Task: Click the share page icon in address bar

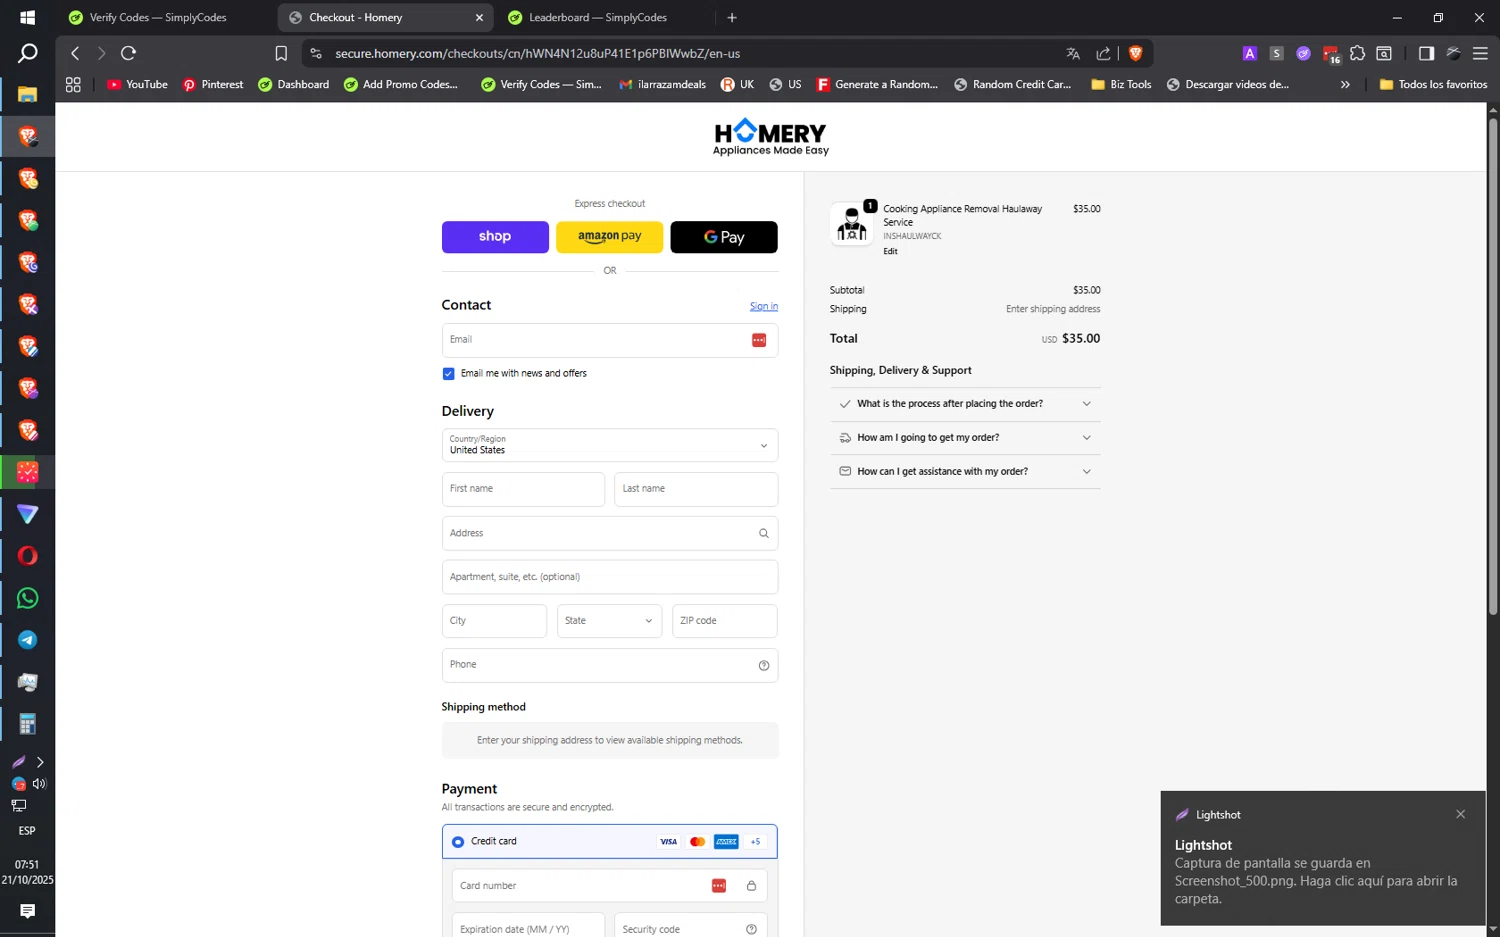Action: click(x=1103, y=53)
